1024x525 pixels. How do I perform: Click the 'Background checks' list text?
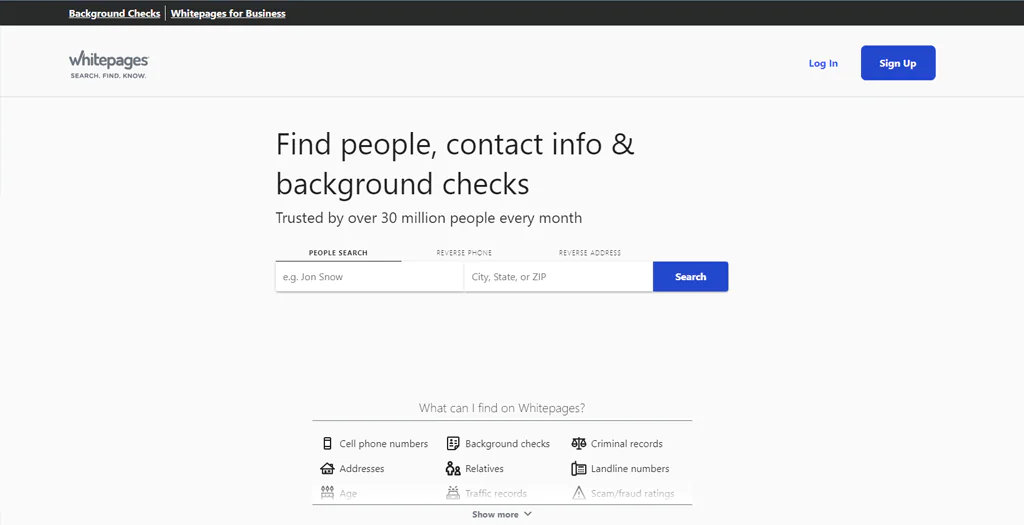point(507,444)
